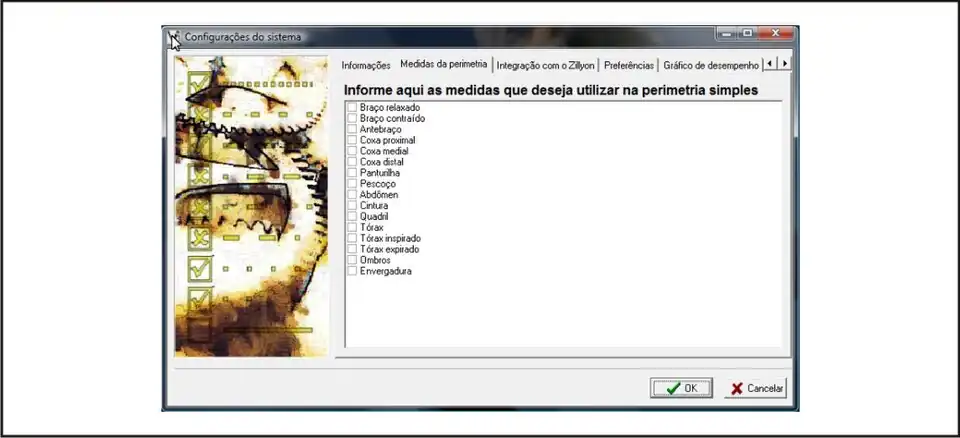
Task: Go to the Preferências tab
Action: point(629,65)
